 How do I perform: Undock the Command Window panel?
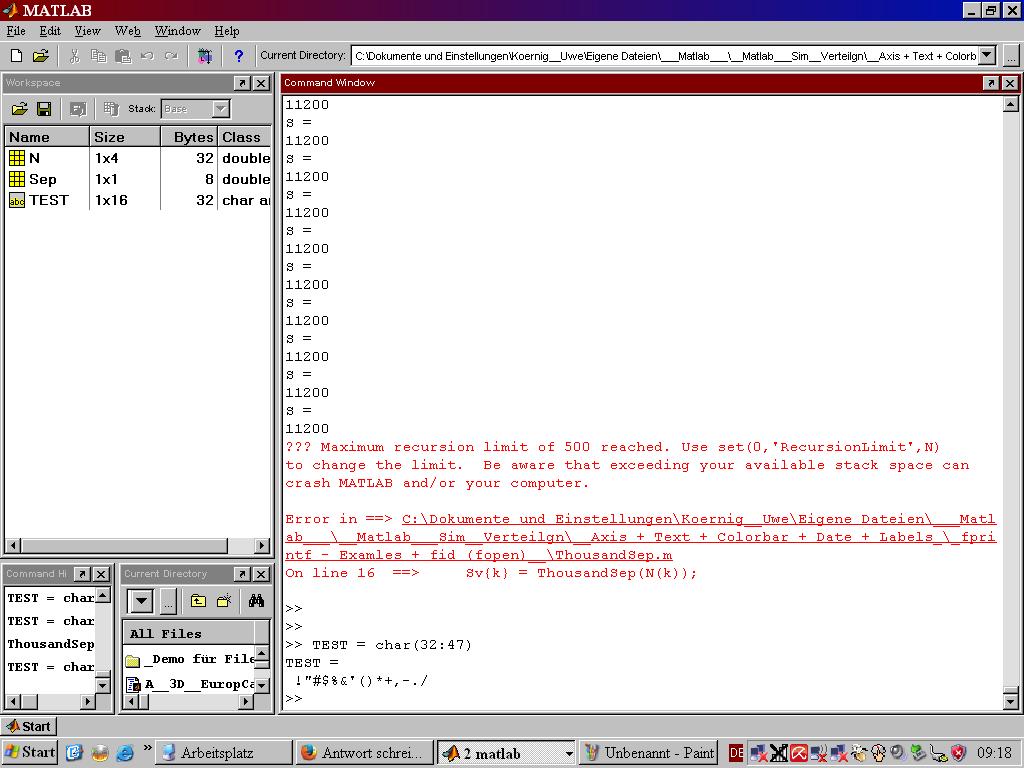pyautogui.click(x=990, y=83)
